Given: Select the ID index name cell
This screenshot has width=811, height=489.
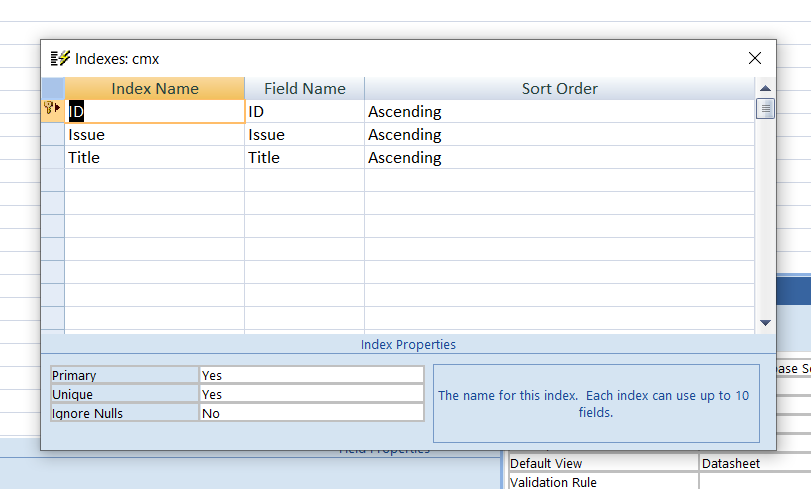Looking at the screenshot, I should [155, 111].
